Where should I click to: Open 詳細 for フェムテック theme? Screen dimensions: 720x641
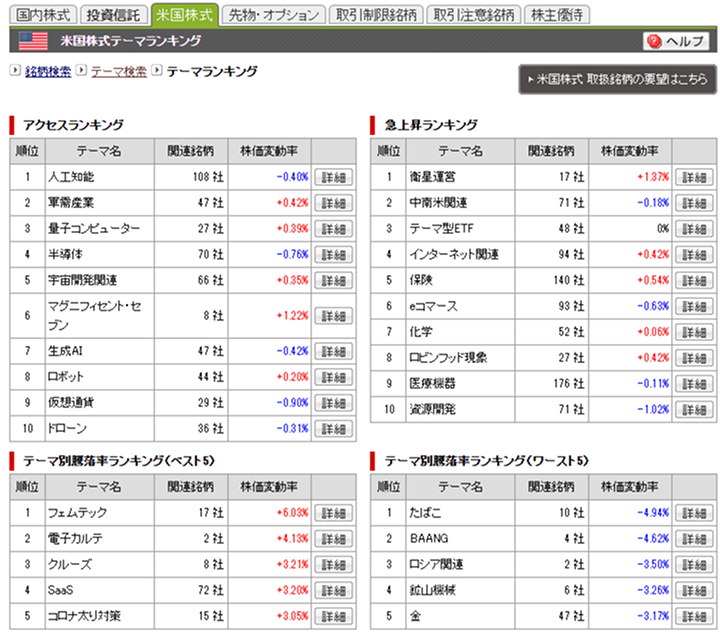(x=334, y=513)
